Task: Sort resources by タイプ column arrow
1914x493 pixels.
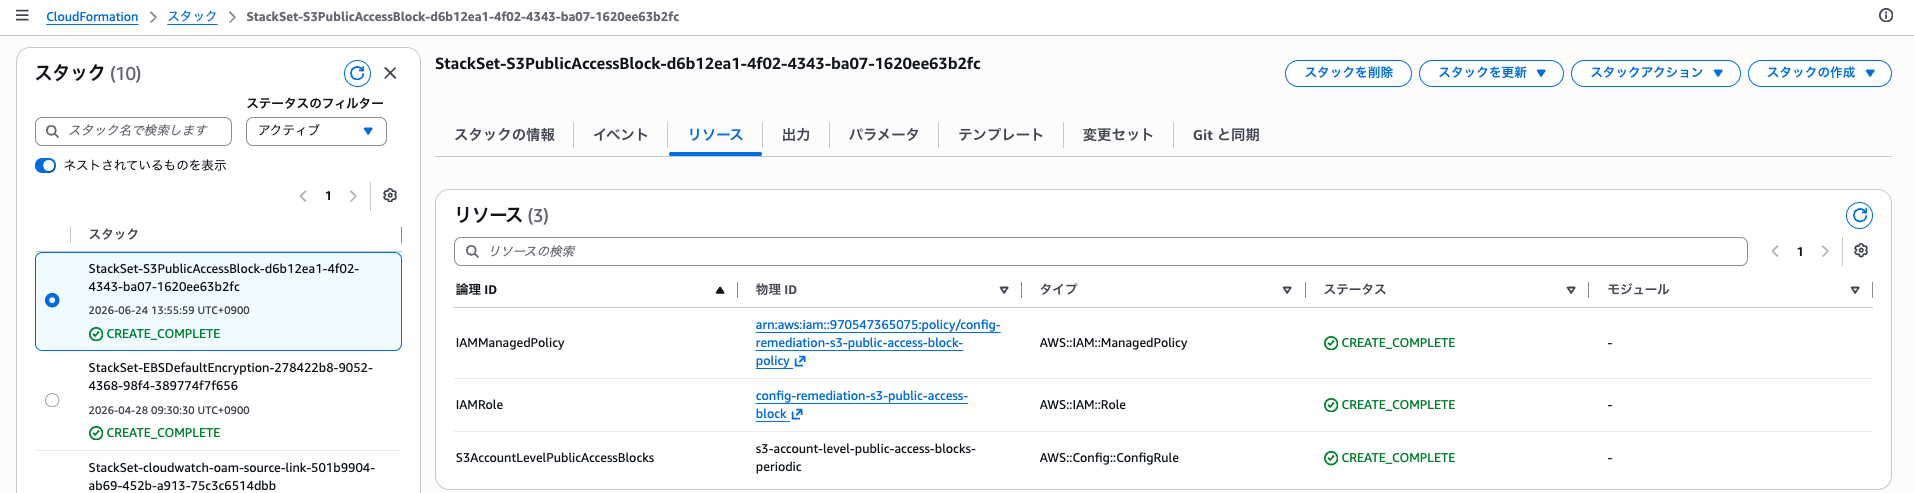Action: pyautogui.click(x=1287, y=290)
